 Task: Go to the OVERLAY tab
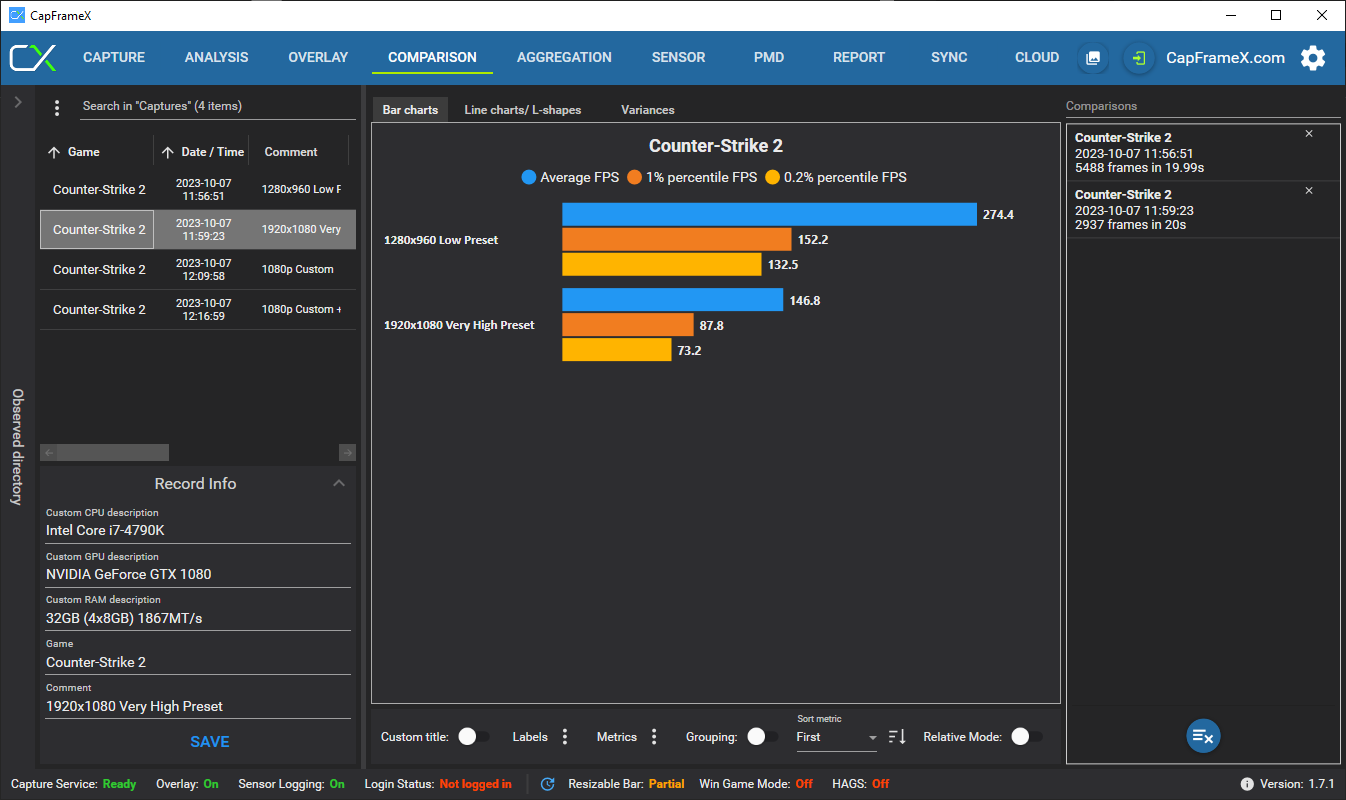pos(318,58)
